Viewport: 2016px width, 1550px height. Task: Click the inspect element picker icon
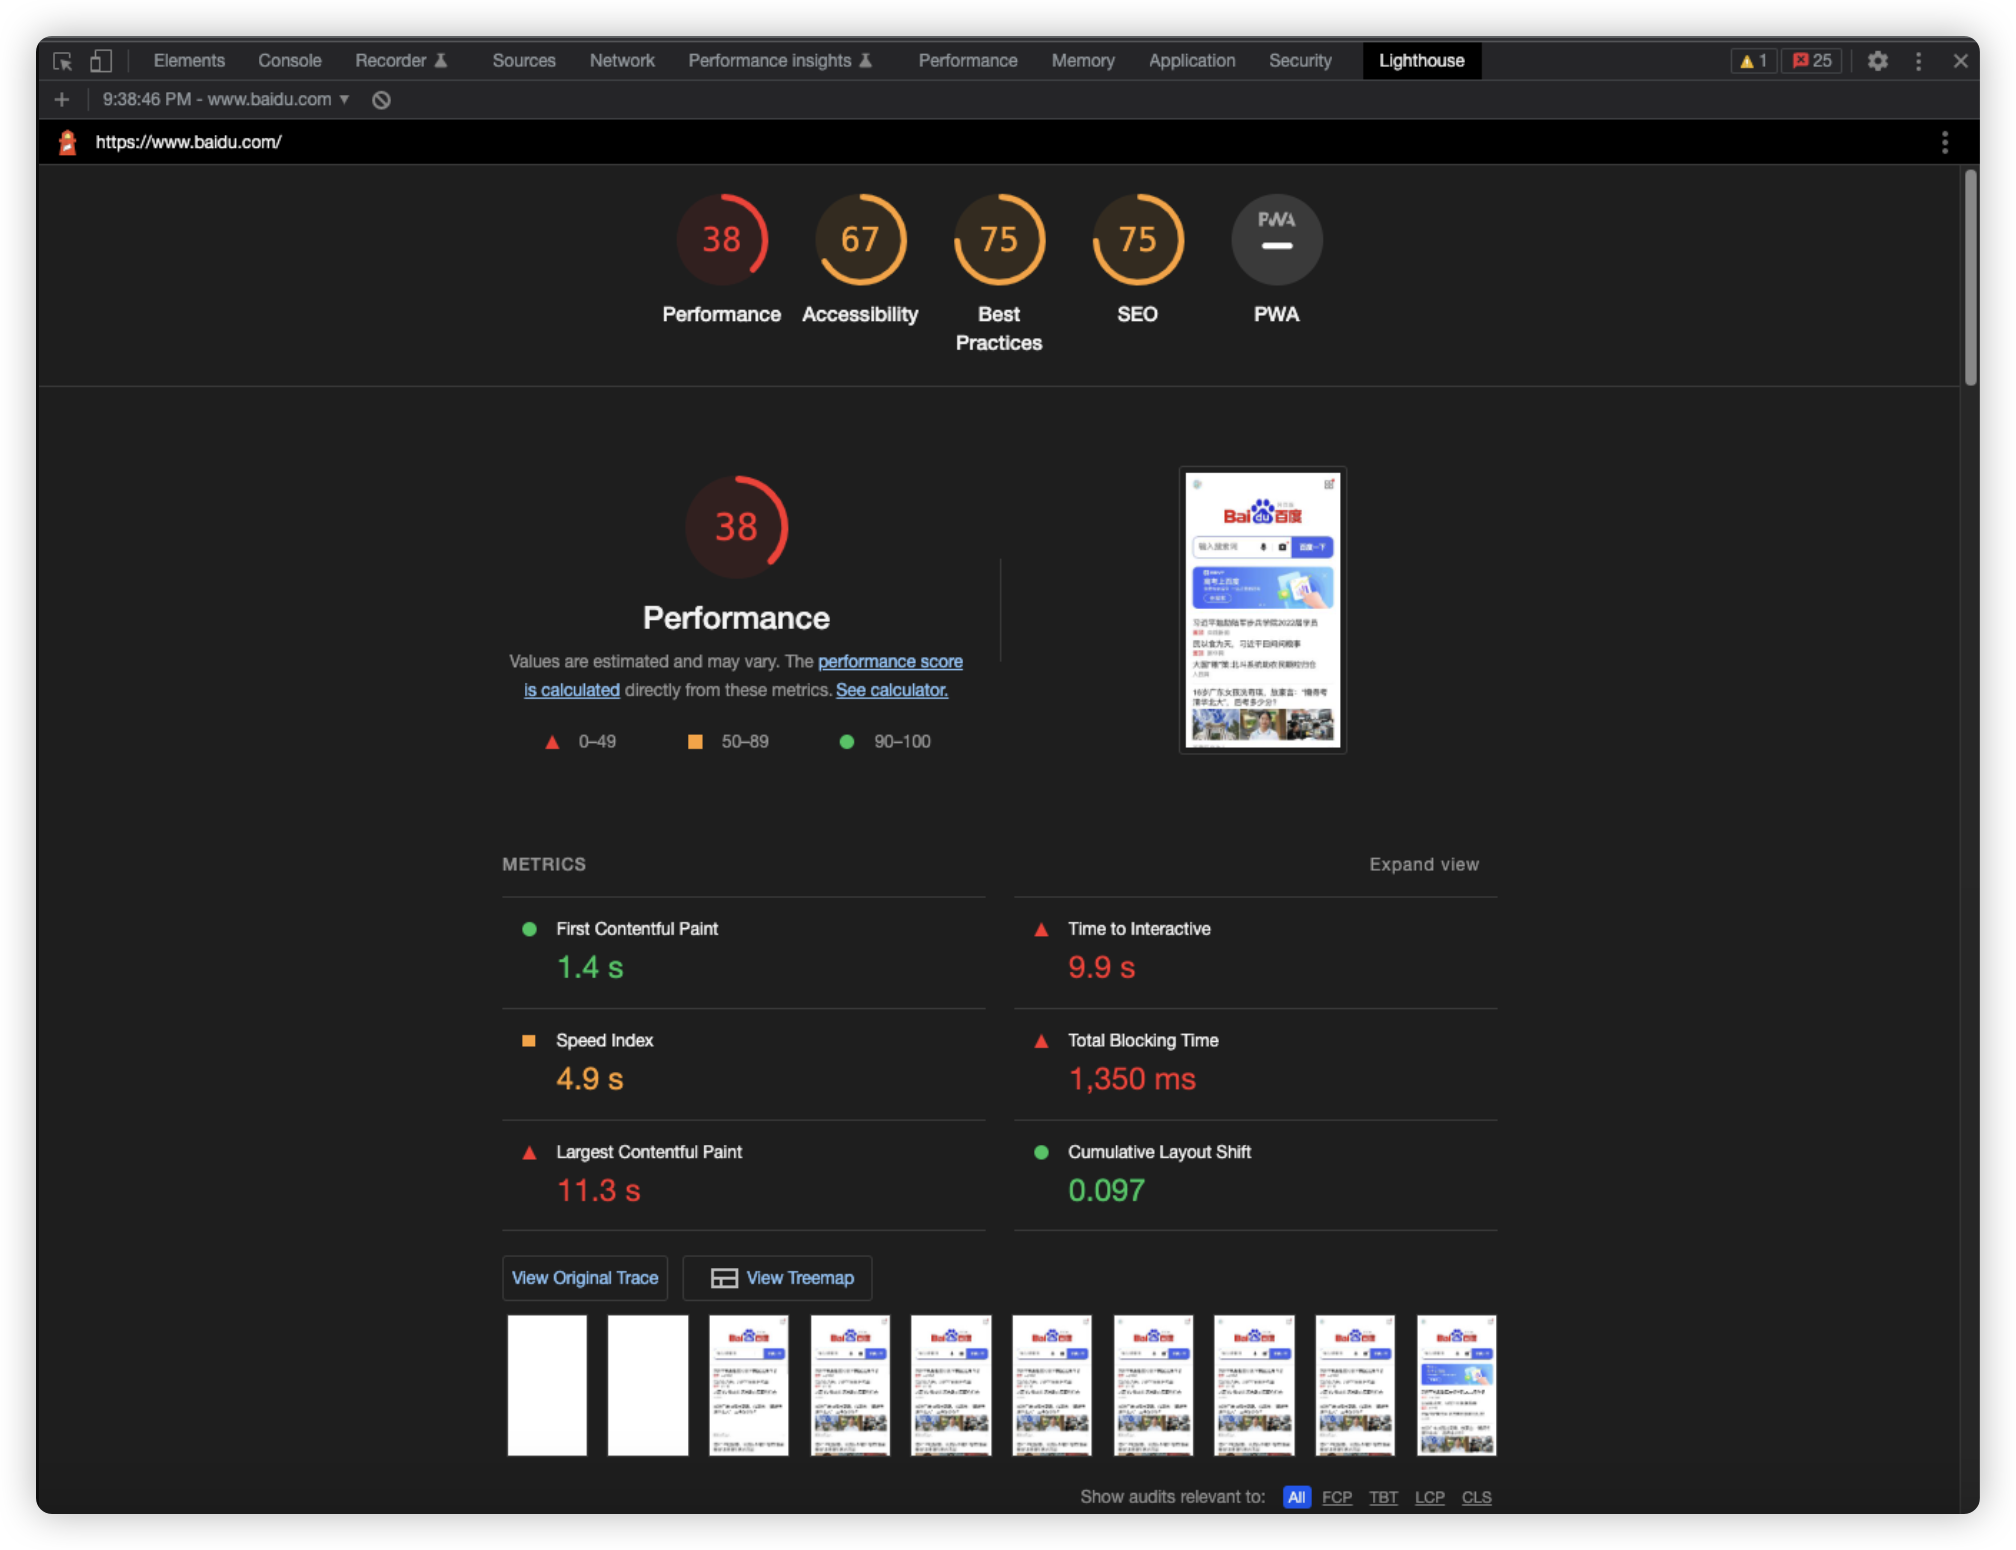click(x=62, y=61)
